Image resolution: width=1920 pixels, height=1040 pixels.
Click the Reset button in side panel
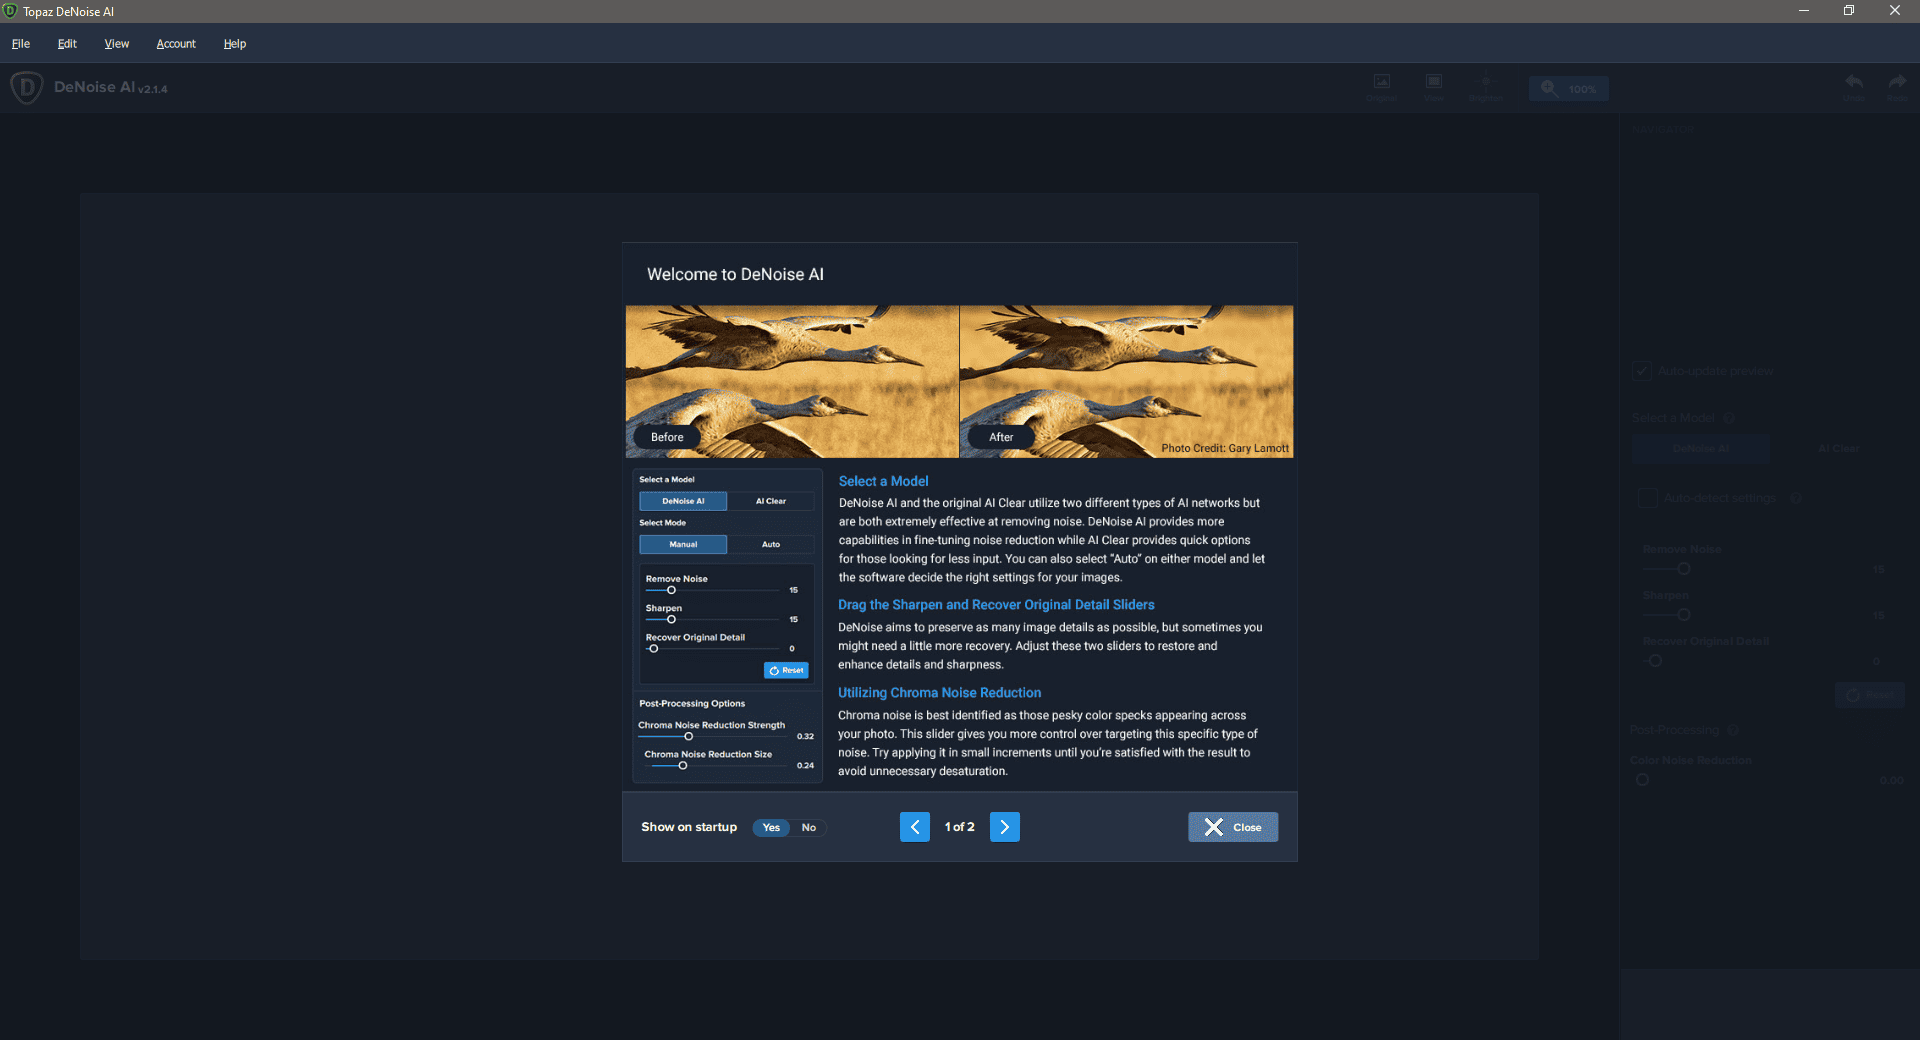pos(1870,695)
